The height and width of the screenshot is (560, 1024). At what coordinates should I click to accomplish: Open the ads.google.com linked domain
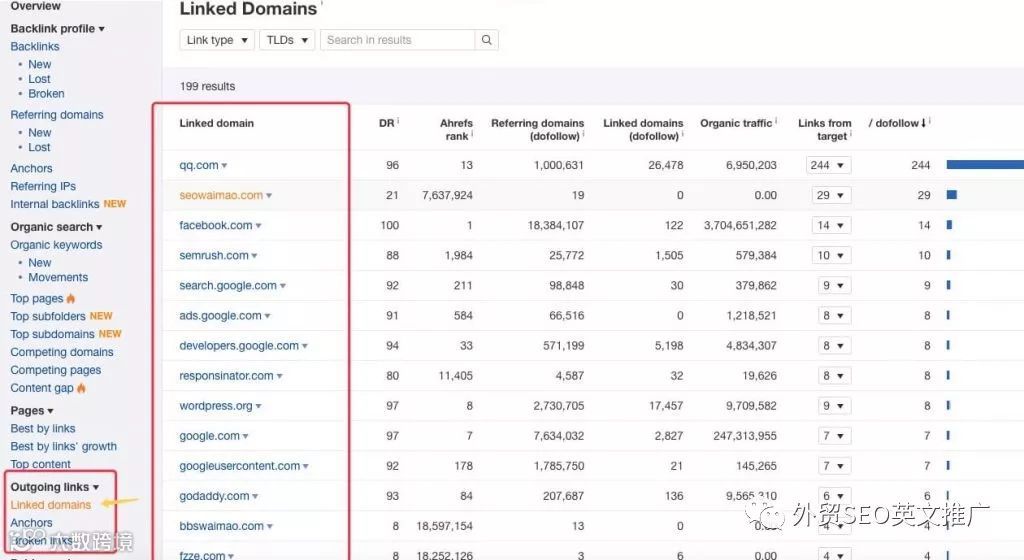click(220, 315)
